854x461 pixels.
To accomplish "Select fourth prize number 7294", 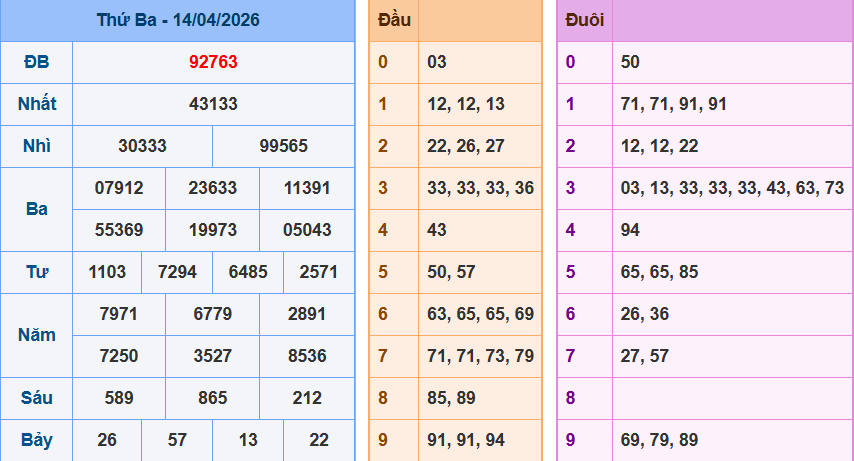I will point(177,272).
